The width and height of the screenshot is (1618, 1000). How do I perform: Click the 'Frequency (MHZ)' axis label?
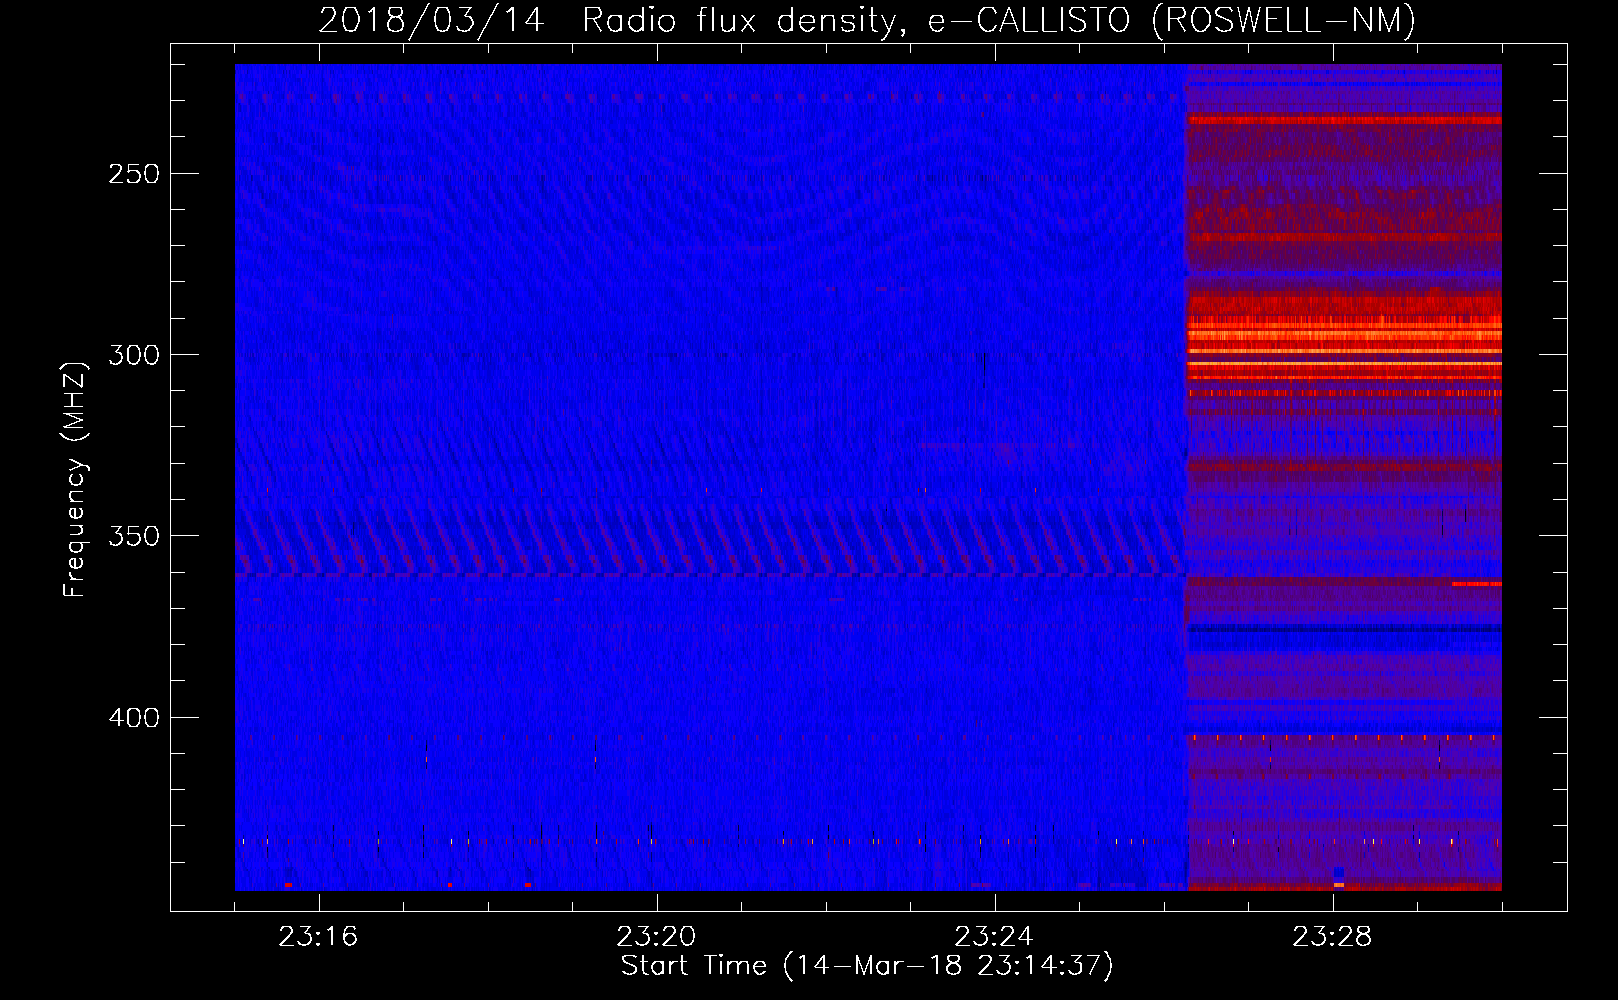75,479
